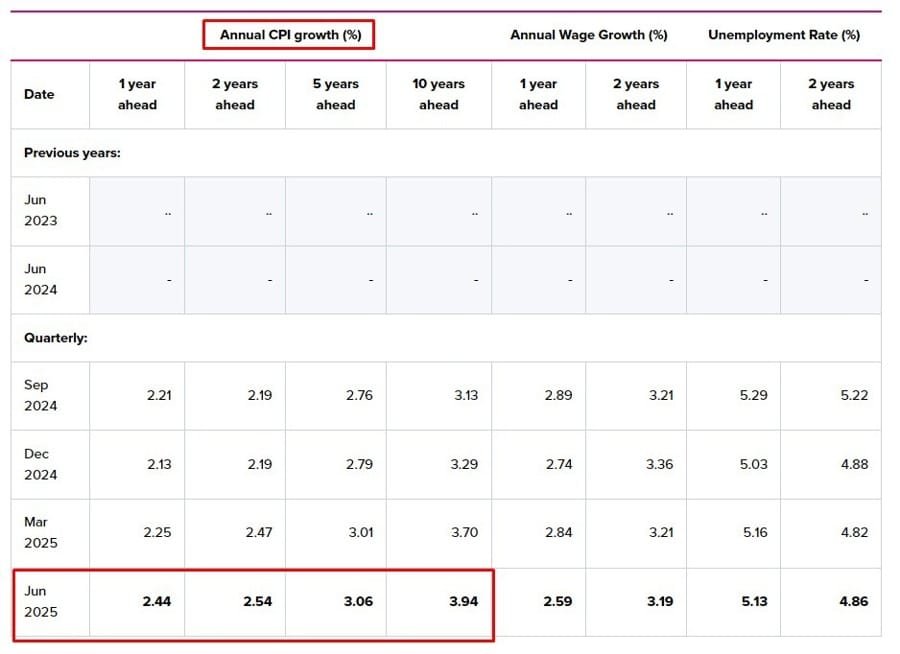Select the Date column header
This screenshot has width=900, height=654.
pyautogui.click(x=39, y=94)
